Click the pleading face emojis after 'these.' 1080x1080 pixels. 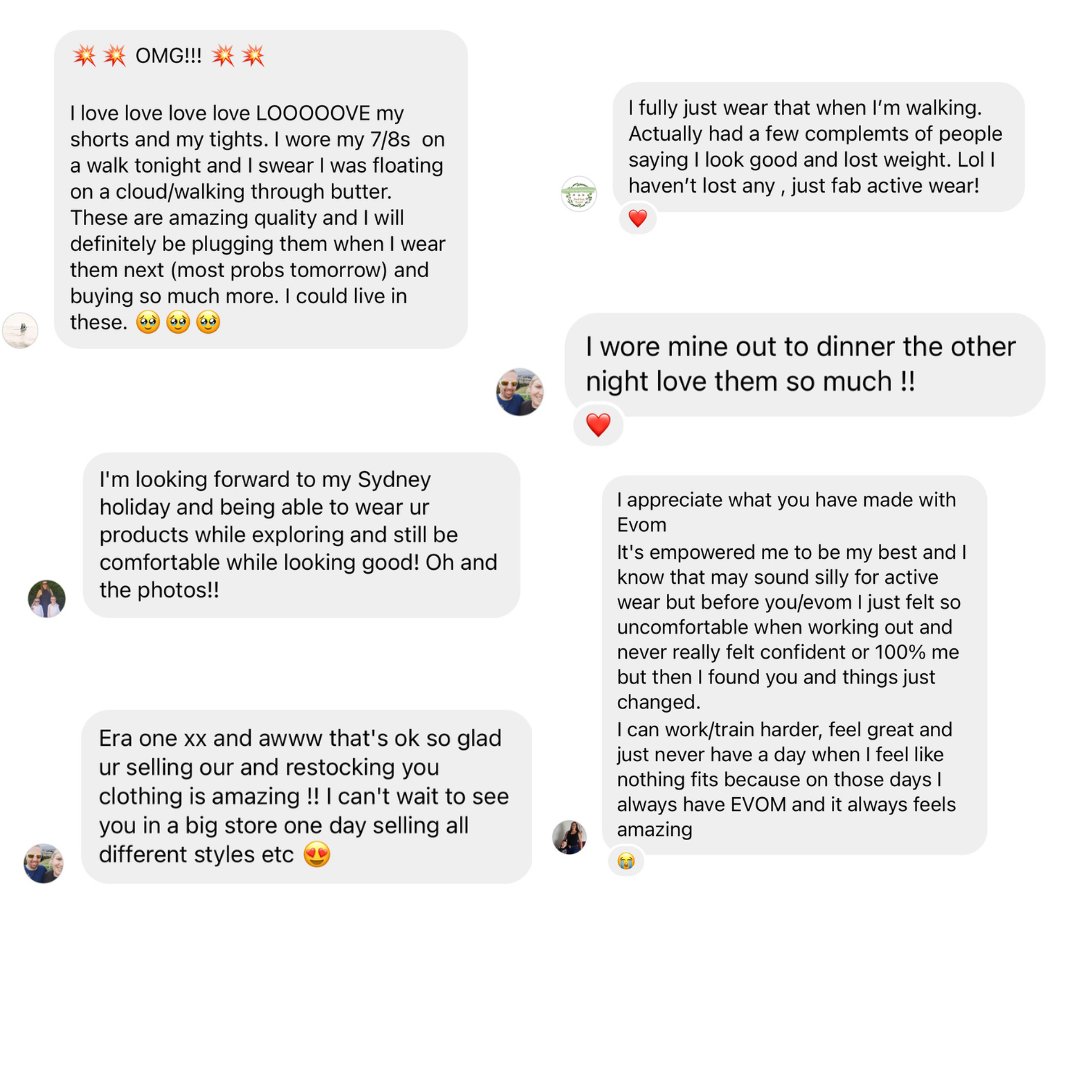pos(178,322)
